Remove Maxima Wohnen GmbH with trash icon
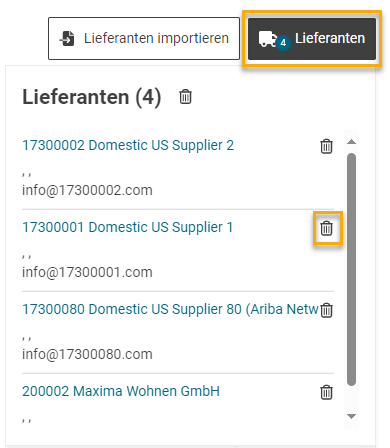This screenshot has width=390, height=448. pyautogui.click(x=326, y=392)
